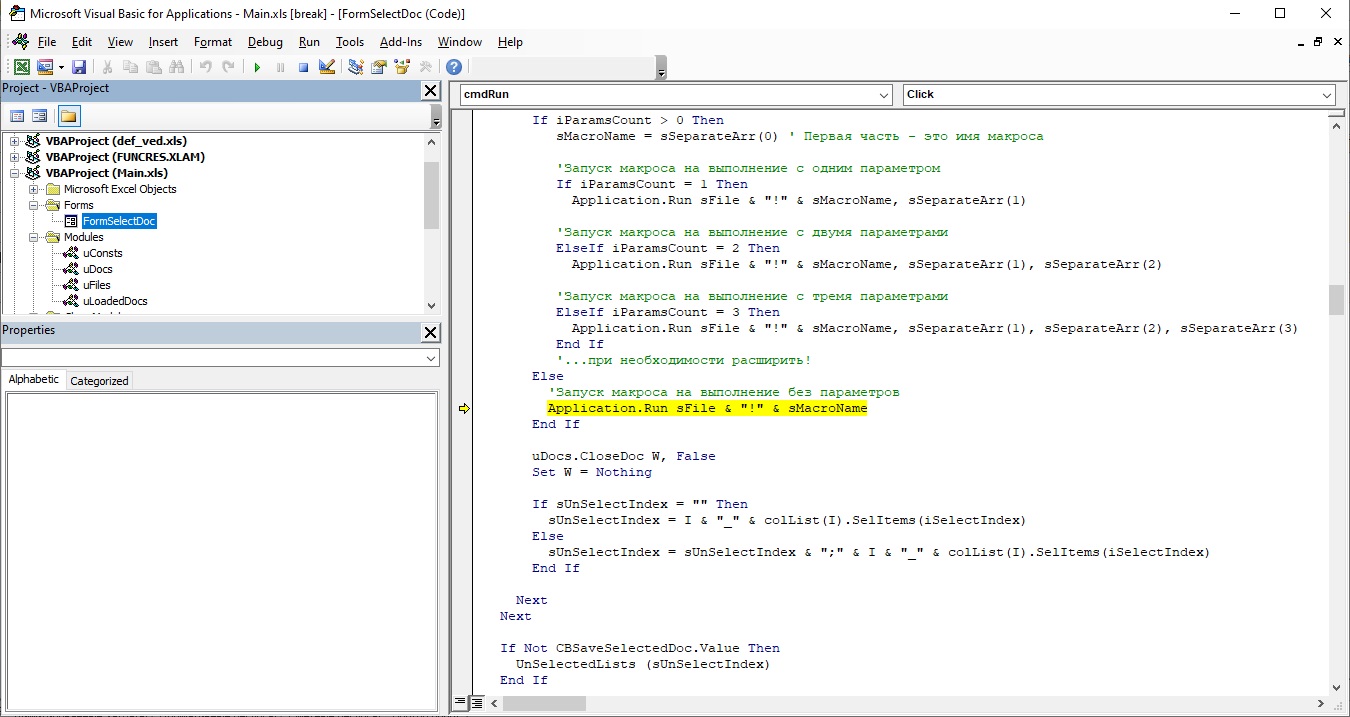Collapse the Forms folder node
Viewport: 1350px width, 717px height.
click(x=34, y=205)
